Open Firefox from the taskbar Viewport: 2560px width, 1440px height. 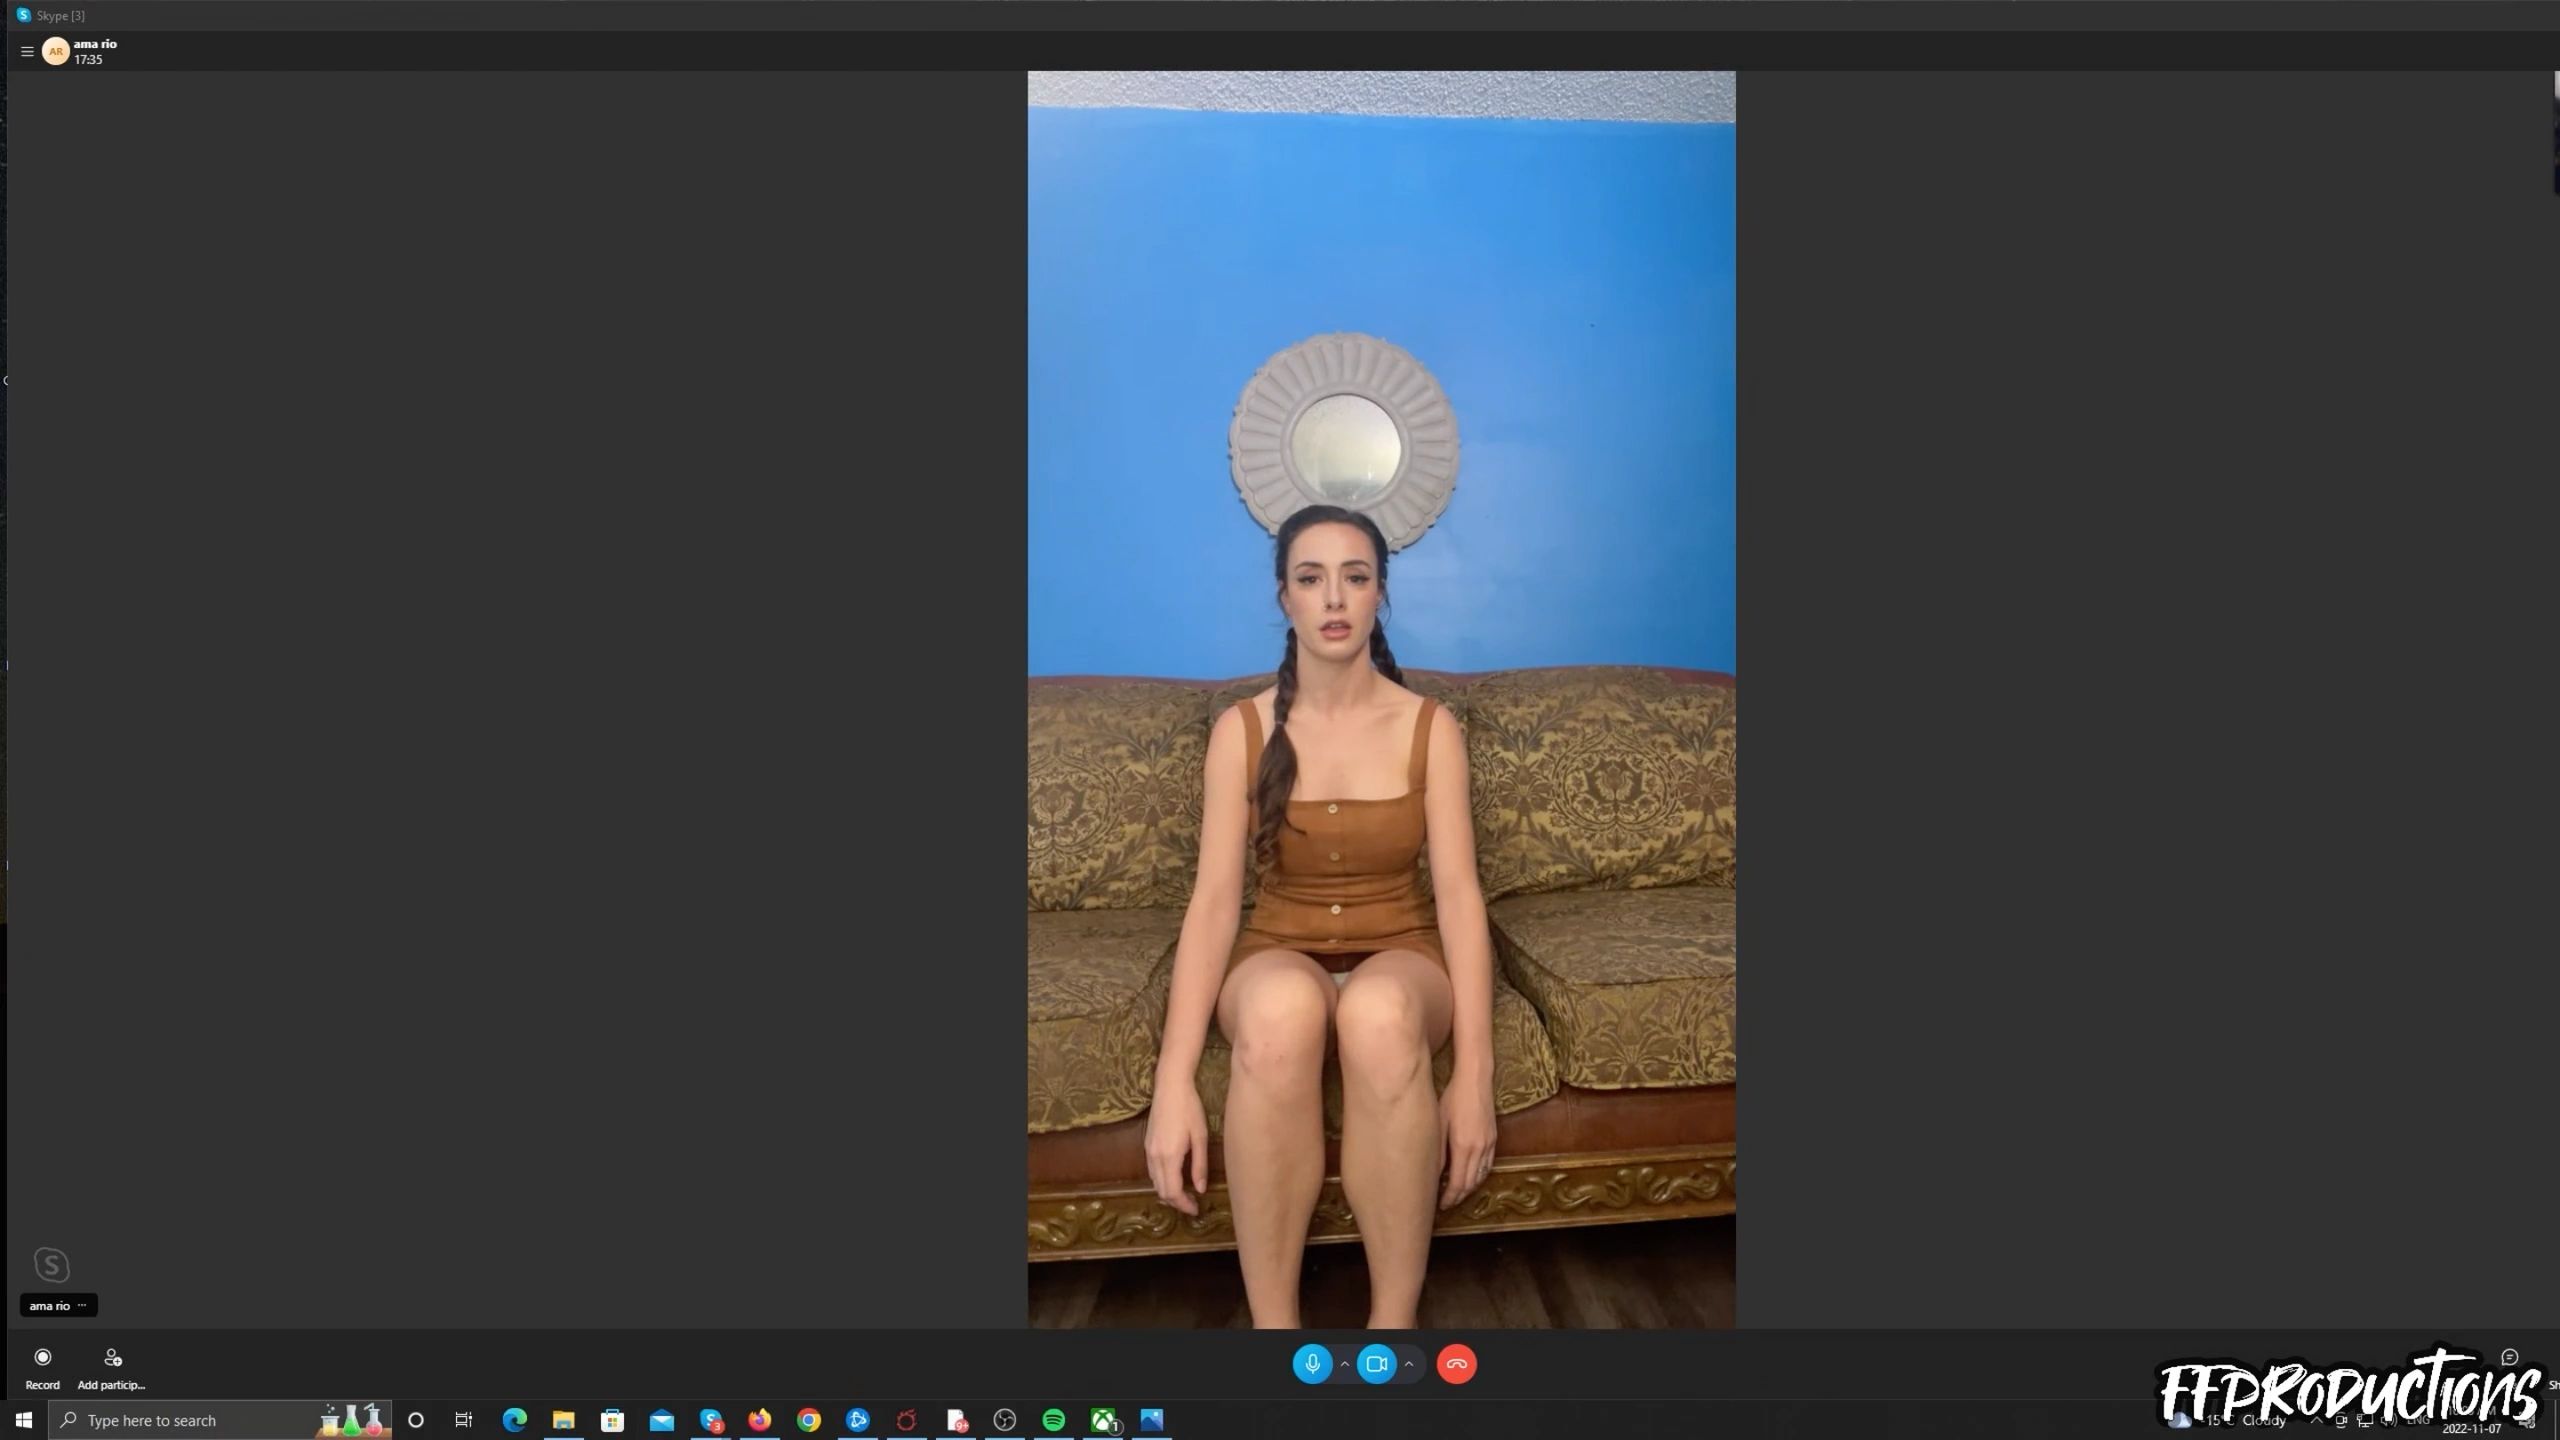(759, 1420)
